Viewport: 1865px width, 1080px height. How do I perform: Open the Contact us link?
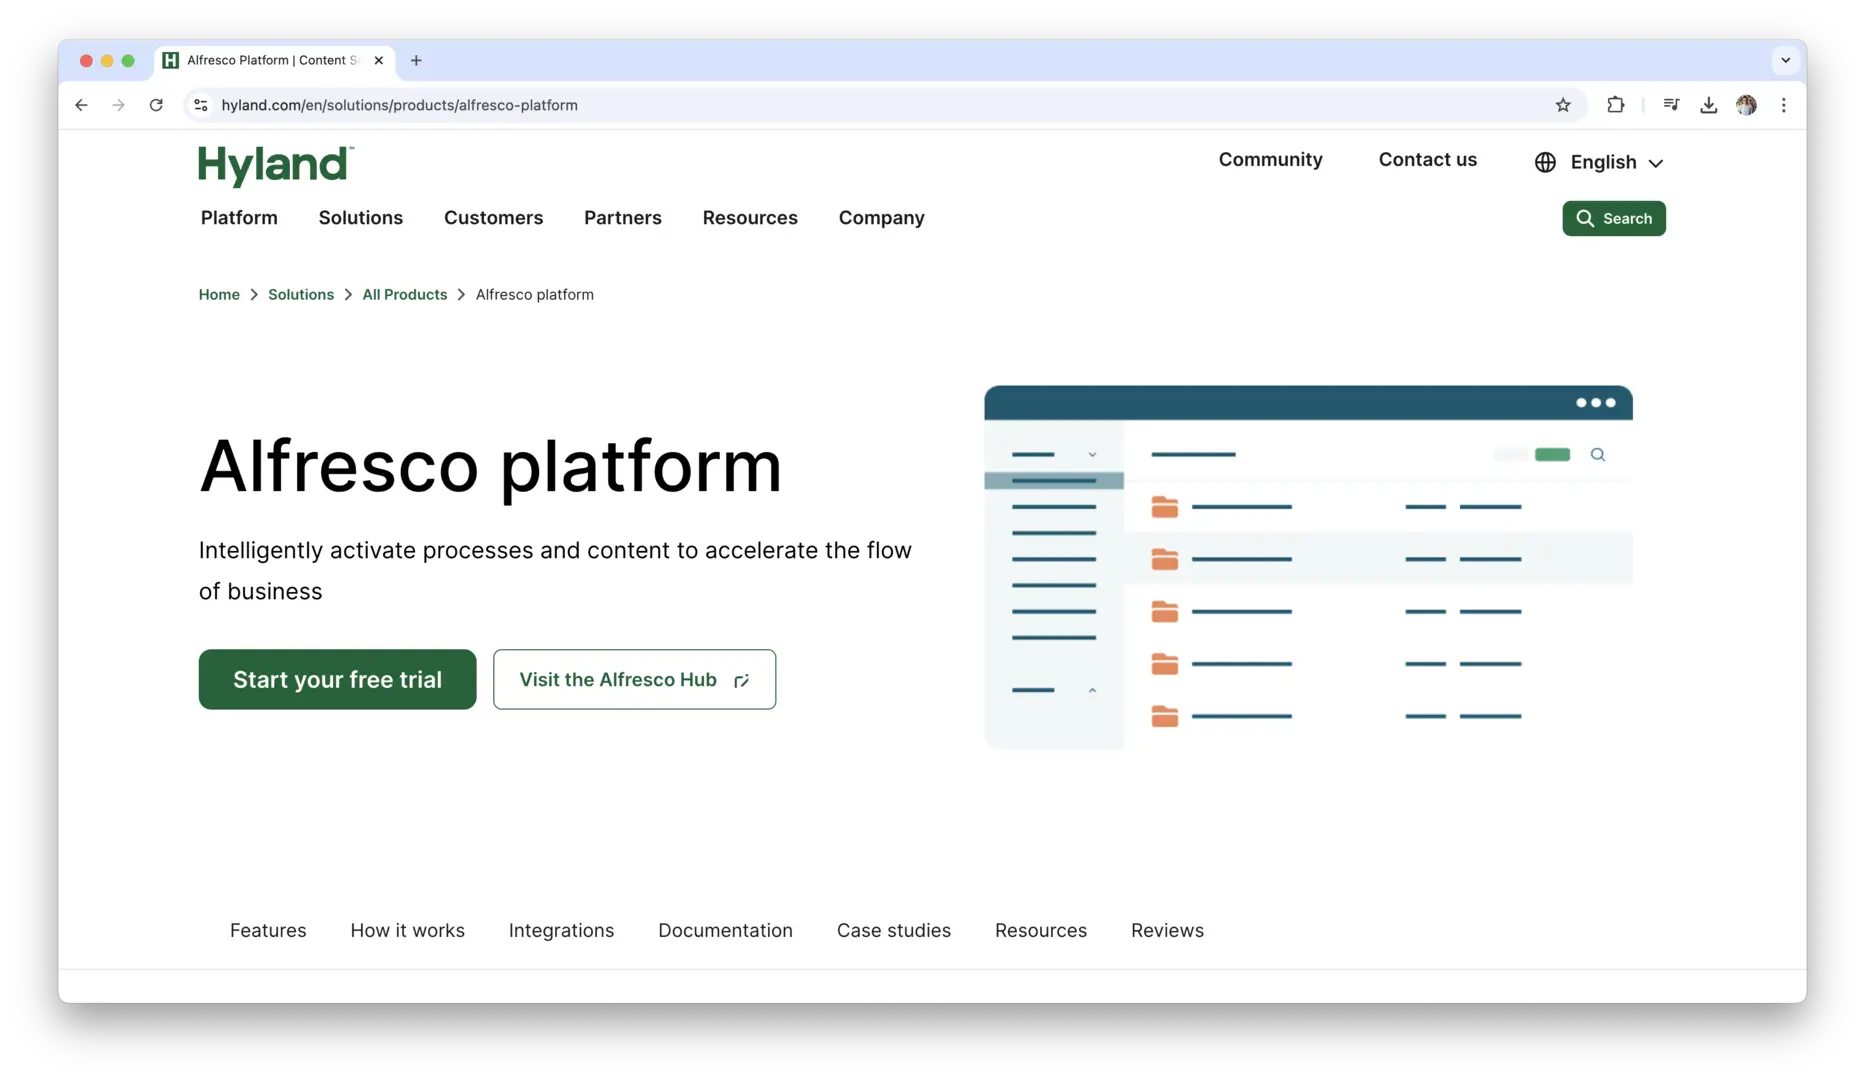pos(1427,160)
